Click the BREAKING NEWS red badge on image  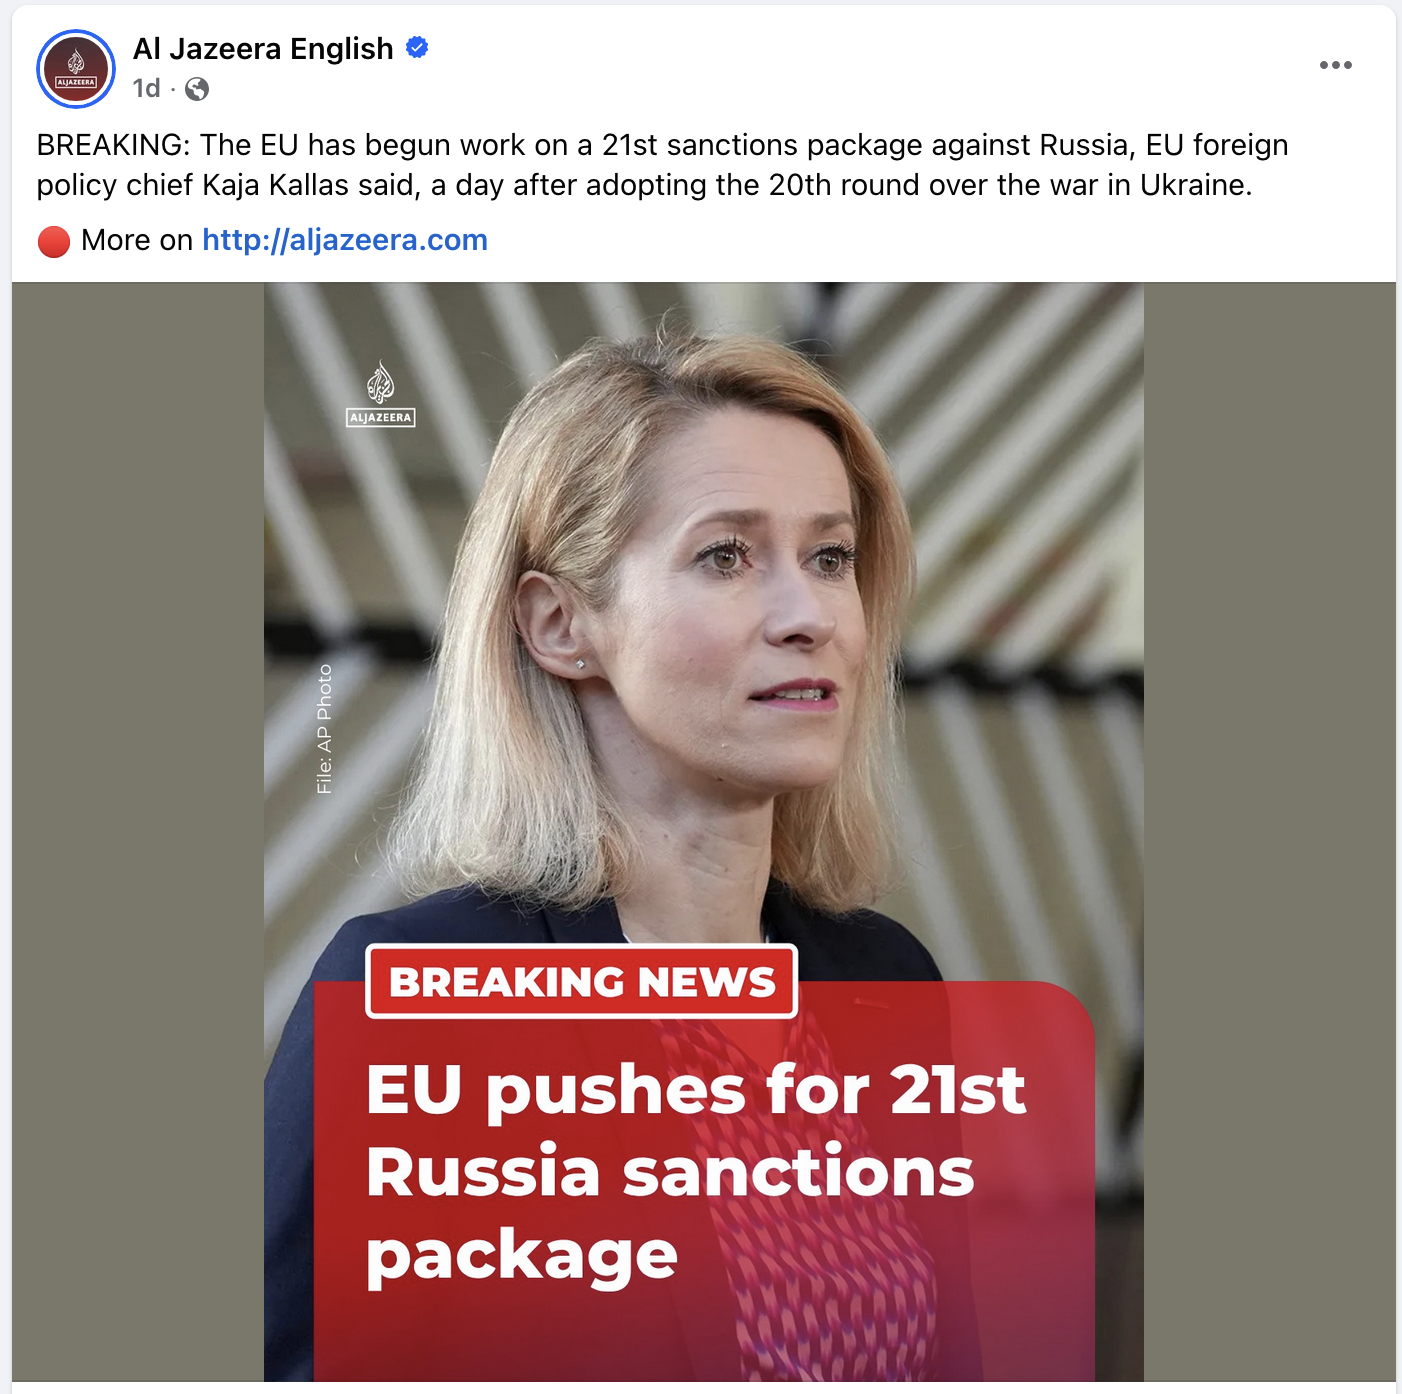point(582,981)
